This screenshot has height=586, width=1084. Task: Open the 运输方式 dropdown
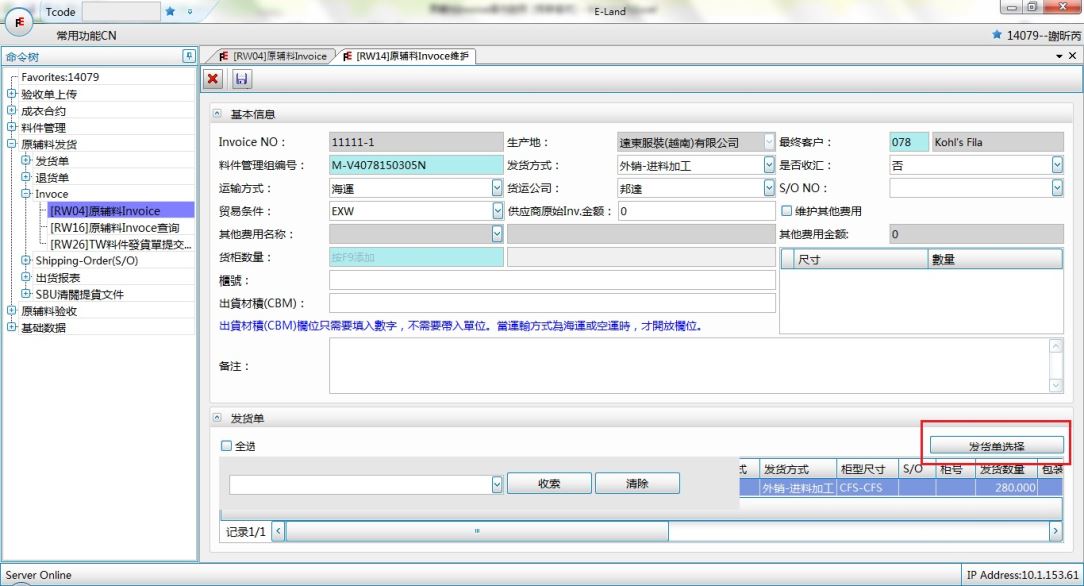(498, 188)
